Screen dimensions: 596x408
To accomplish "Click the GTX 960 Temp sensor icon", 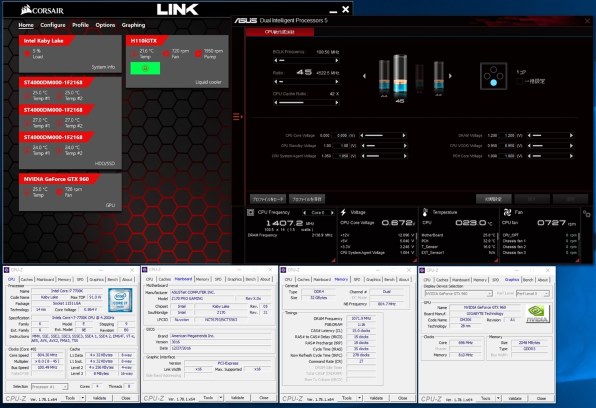I will 27,192.
